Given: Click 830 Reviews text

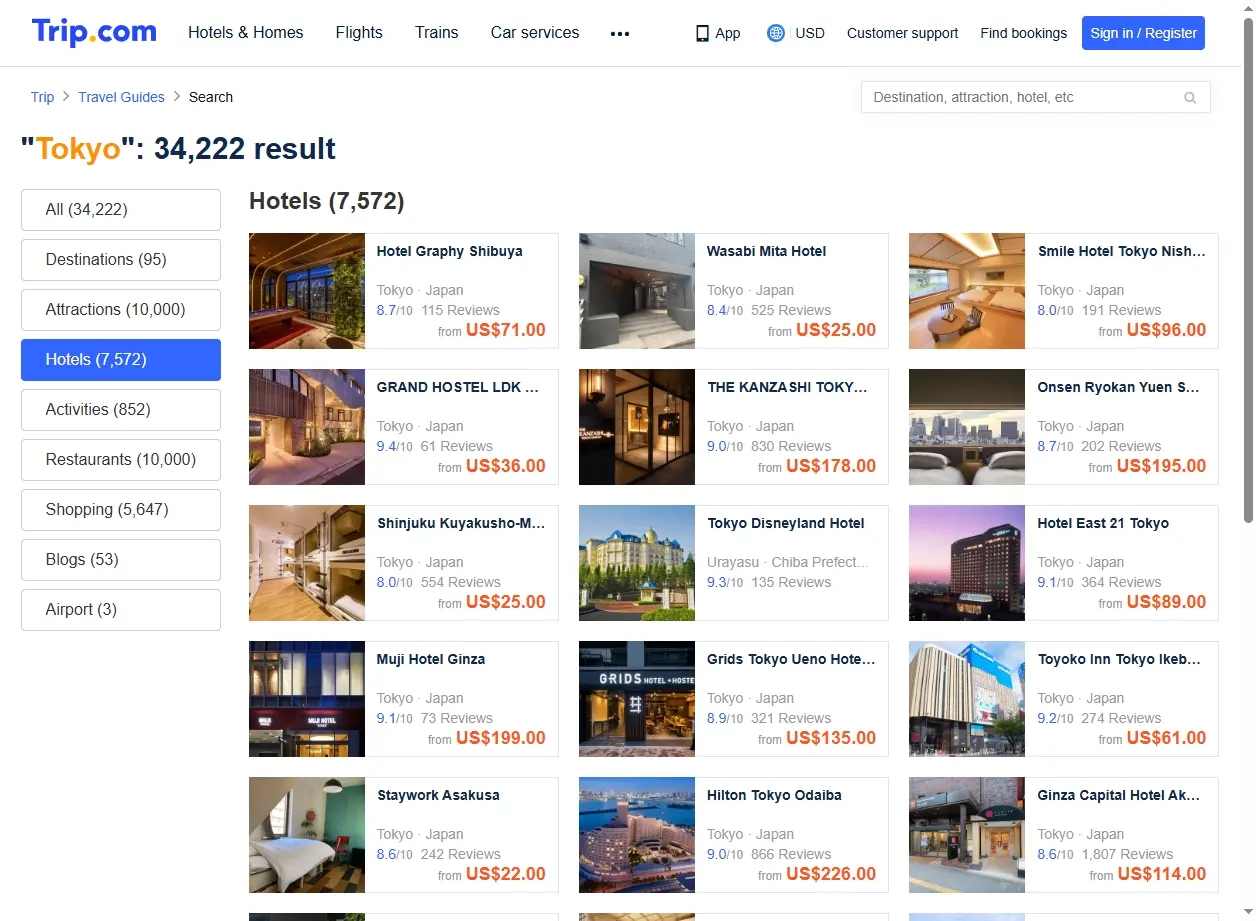Looking at the screenshot, I should (x=791, y=446).
